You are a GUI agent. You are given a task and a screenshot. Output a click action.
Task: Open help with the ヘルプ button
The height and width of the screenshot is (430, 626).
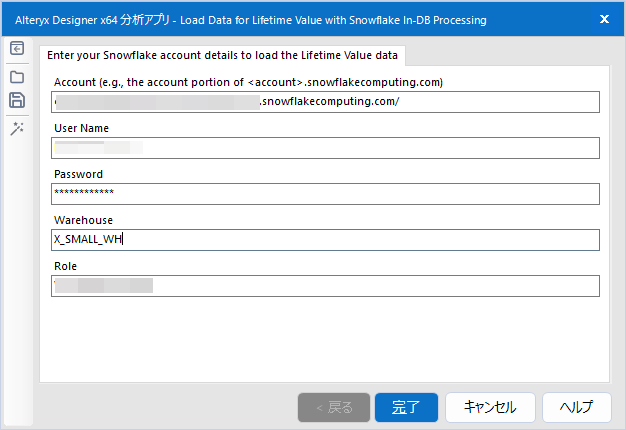point(577,407)
